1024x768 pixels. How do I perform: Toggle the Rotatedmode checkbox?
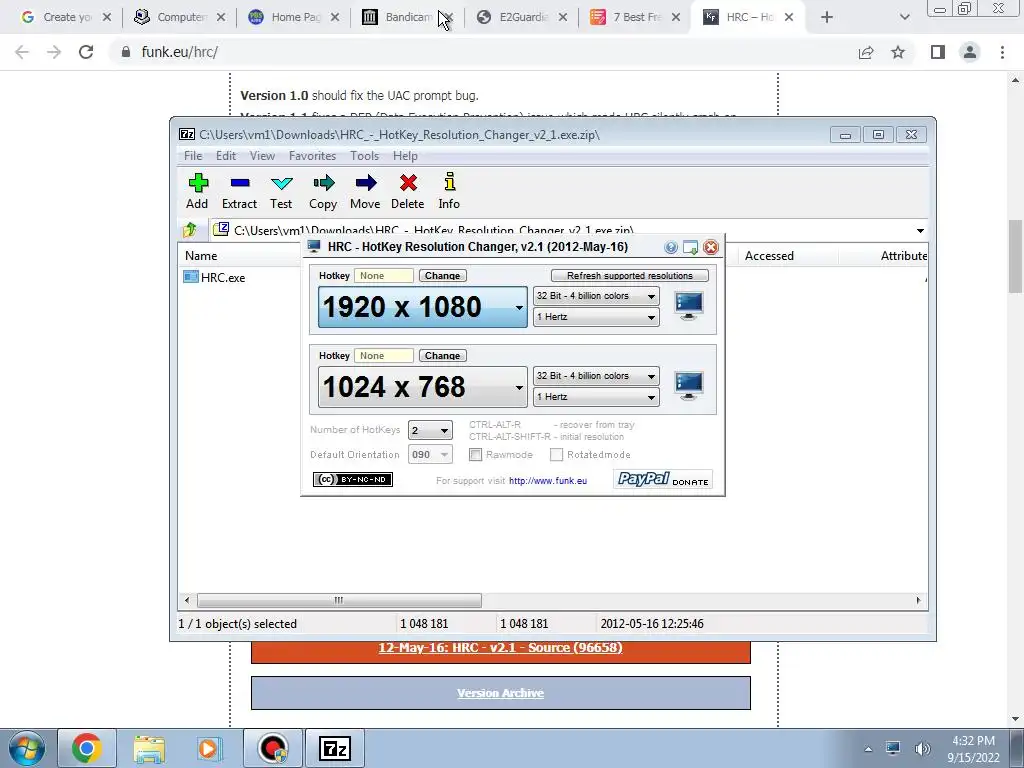pyautogui.click(x=556, y=455)
